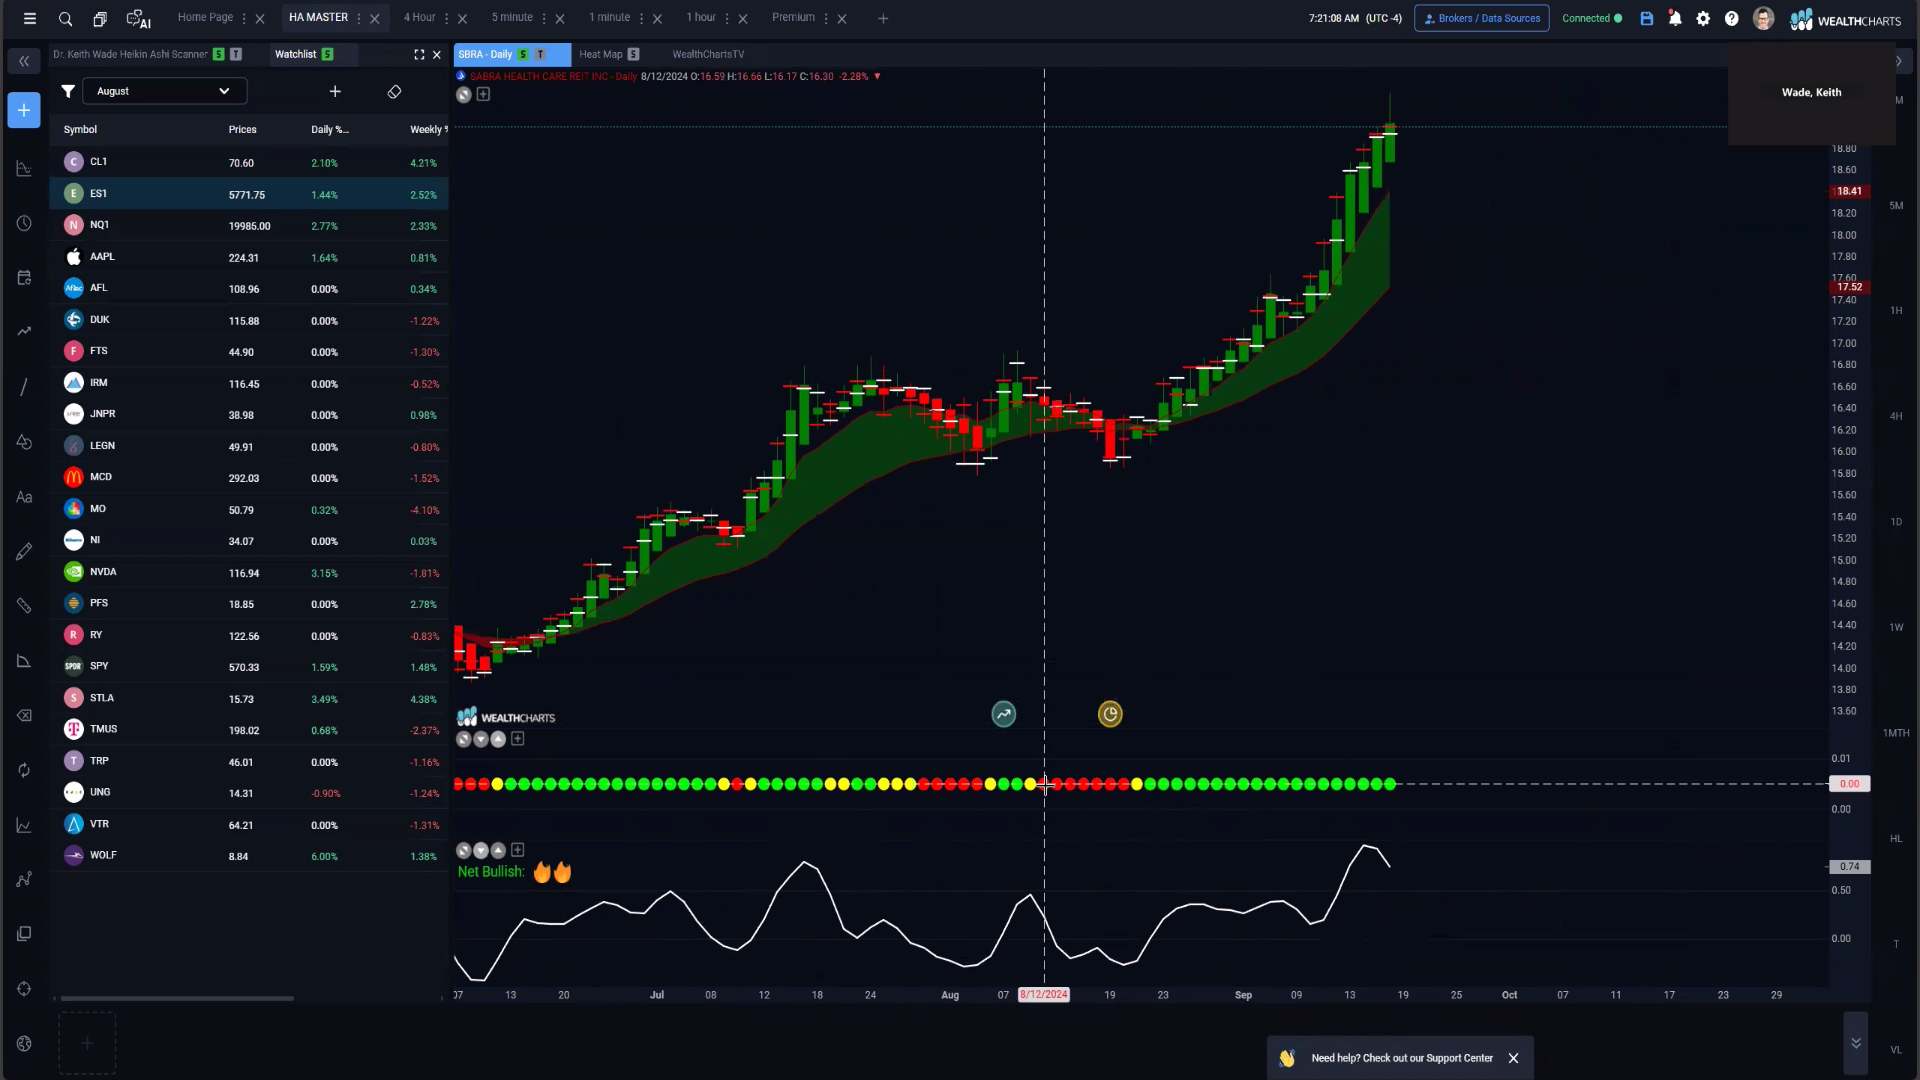Hide the dot-row indicator pane

463,739
